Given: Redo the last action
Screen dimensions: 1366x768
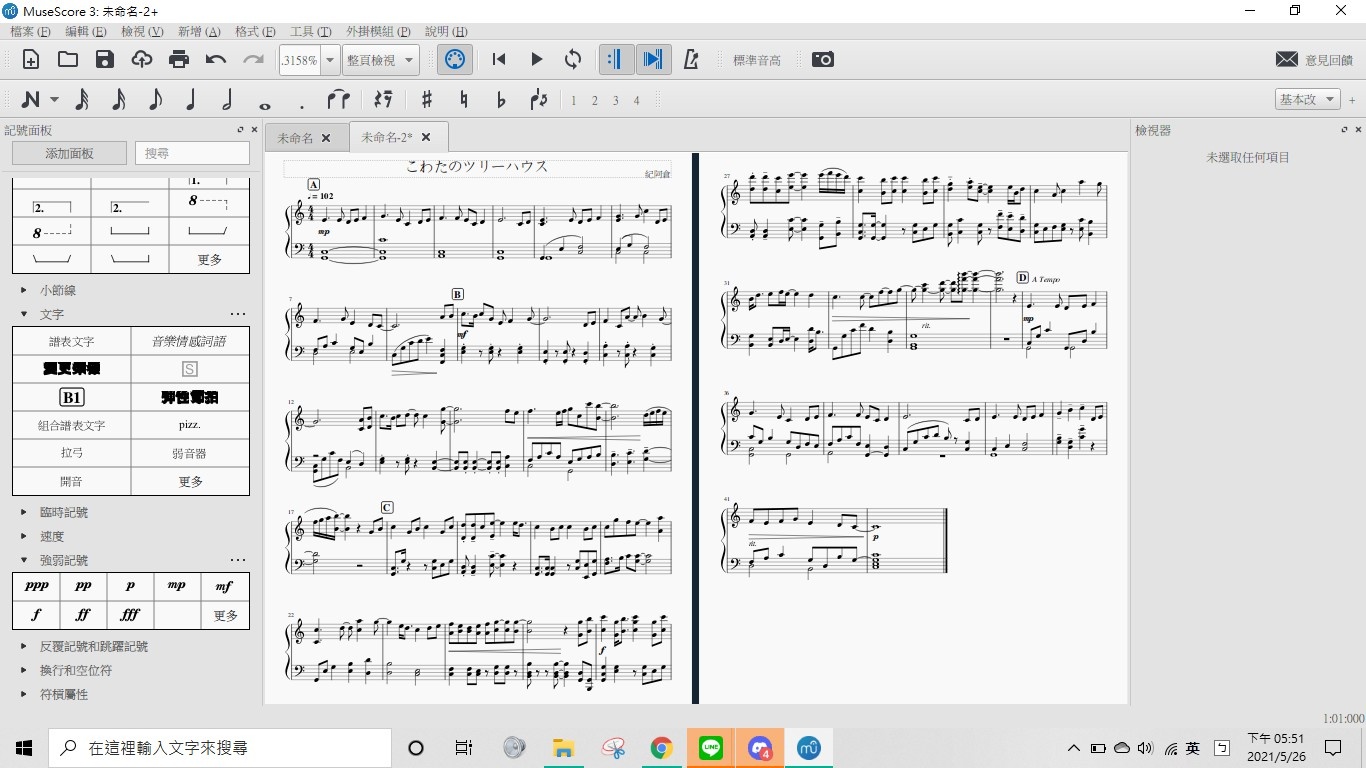Looking at the screenshot, I should [253, 59].
